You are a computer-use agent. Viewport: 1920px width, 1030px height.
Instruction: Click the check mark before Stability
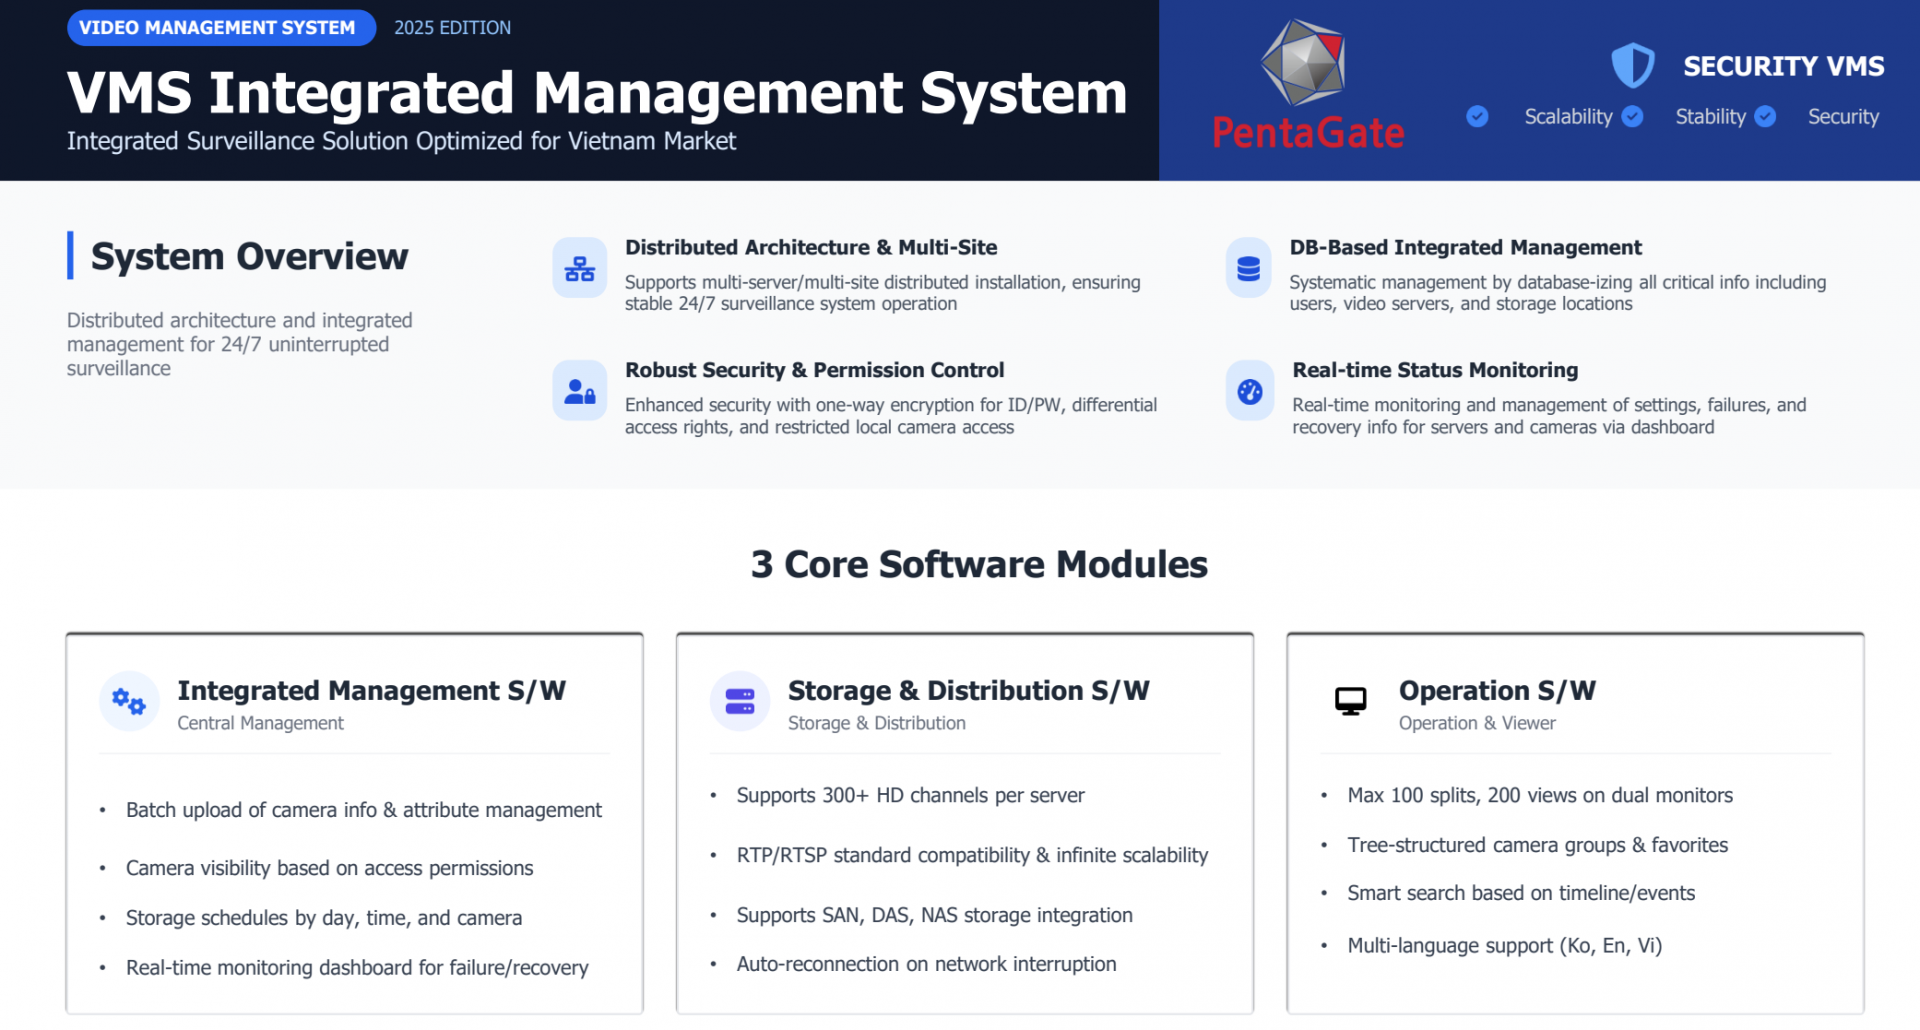point(1632,117)
